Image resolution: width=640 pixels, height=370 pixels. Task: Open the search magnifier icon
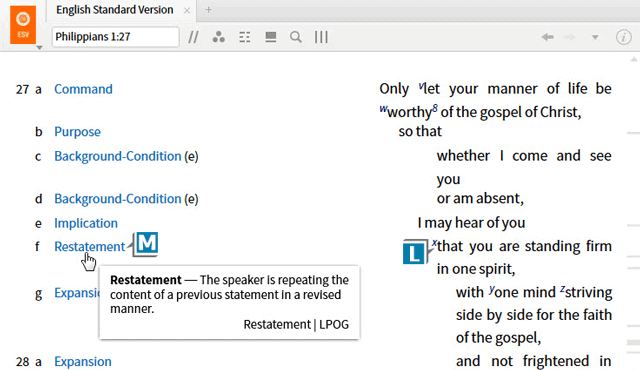[296, 37]
